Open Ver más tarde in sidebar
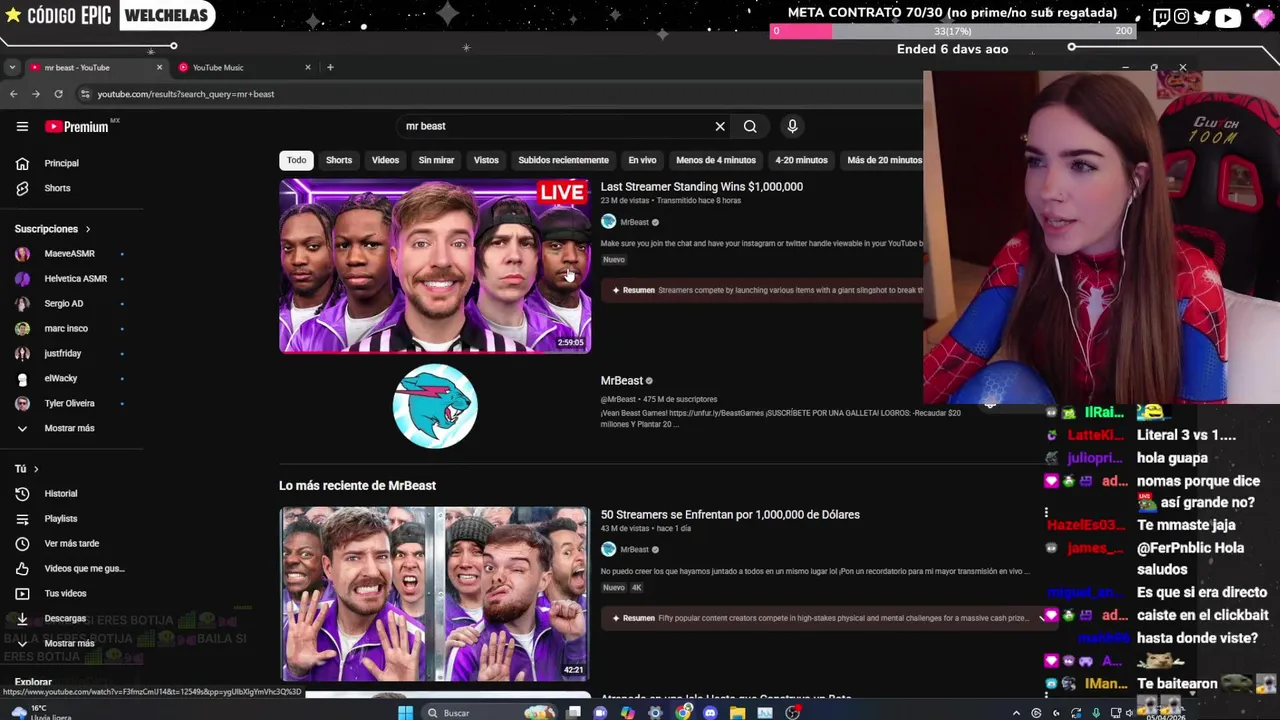This screenshot has width=1280, height=720. point(70,543)
